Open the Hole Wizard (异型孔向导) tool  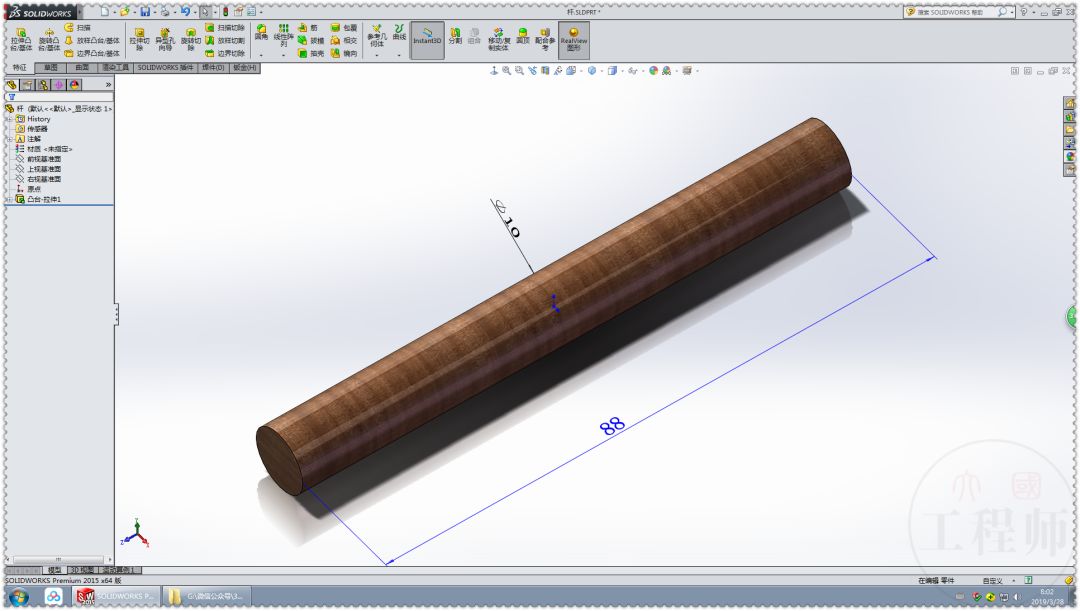pyautogui.click(x=164, y=38)
